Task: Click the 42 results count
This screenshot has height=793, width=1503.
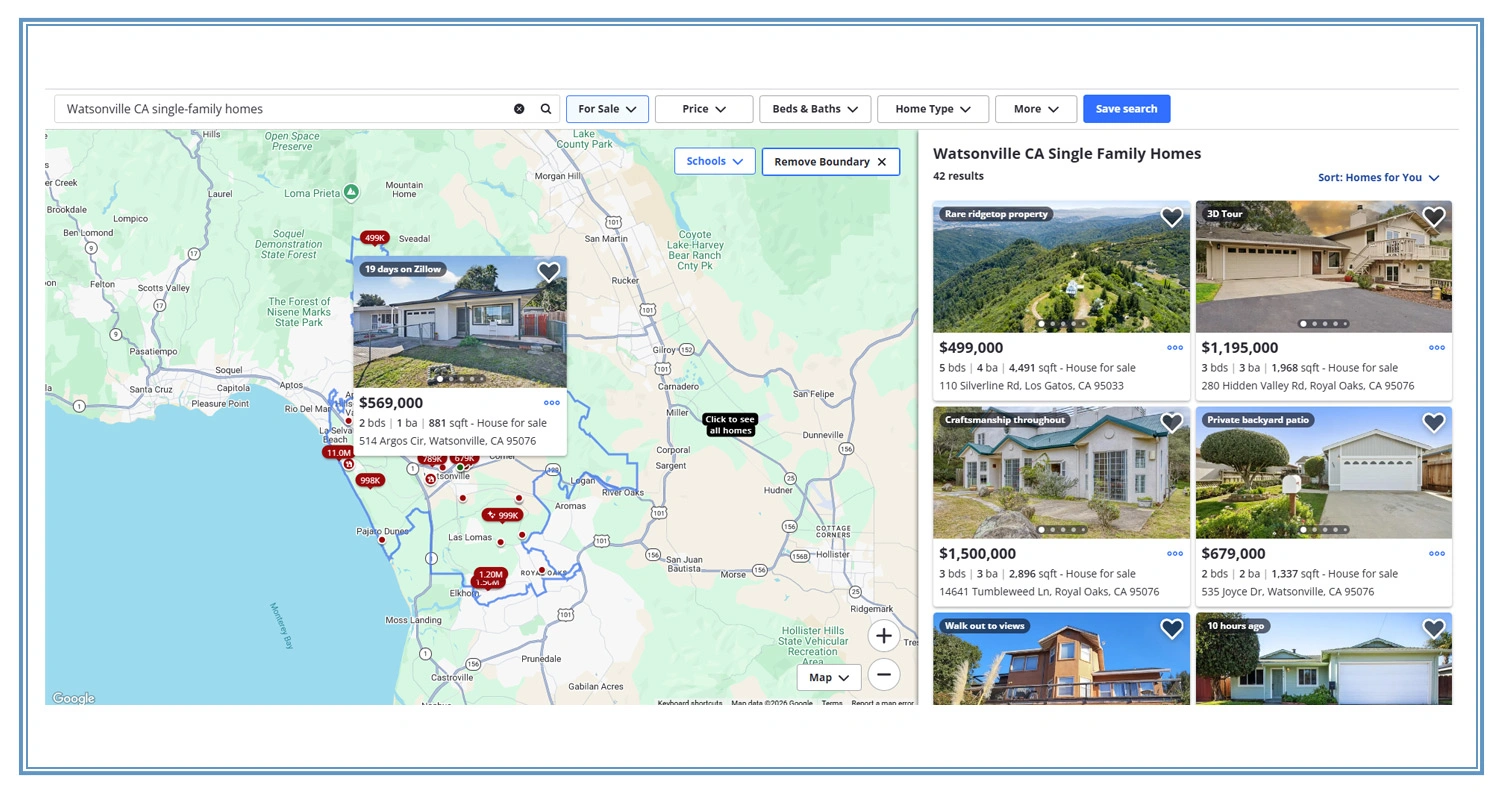Action: click(x=958, y=176)
